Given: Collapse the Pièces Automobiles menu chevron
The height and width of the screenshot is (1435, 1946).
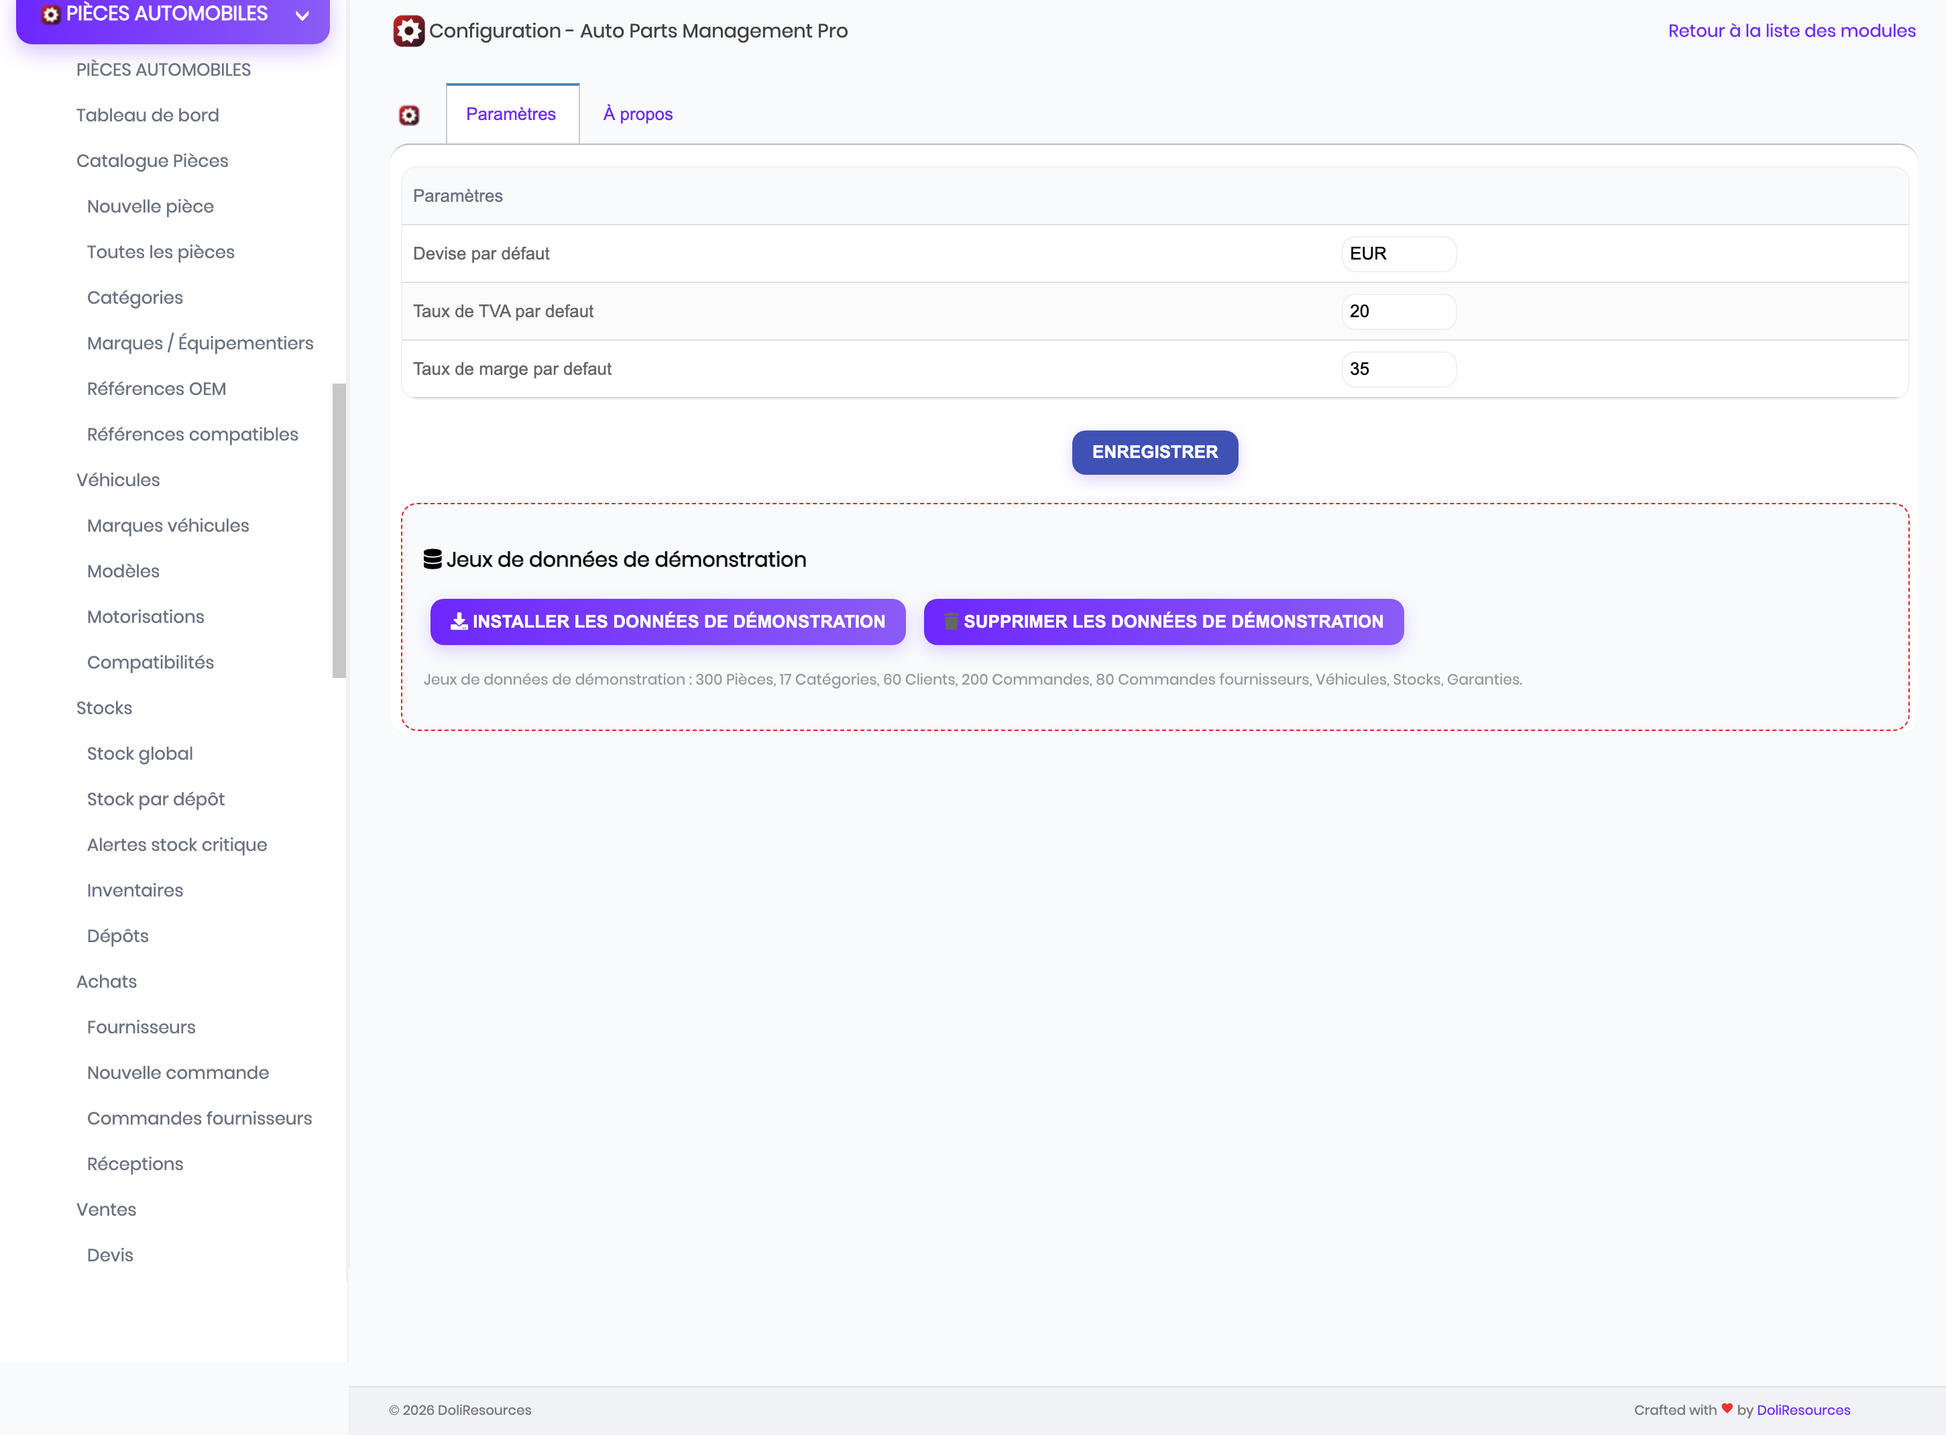Looking at the screenshot, I should (302, 16).
